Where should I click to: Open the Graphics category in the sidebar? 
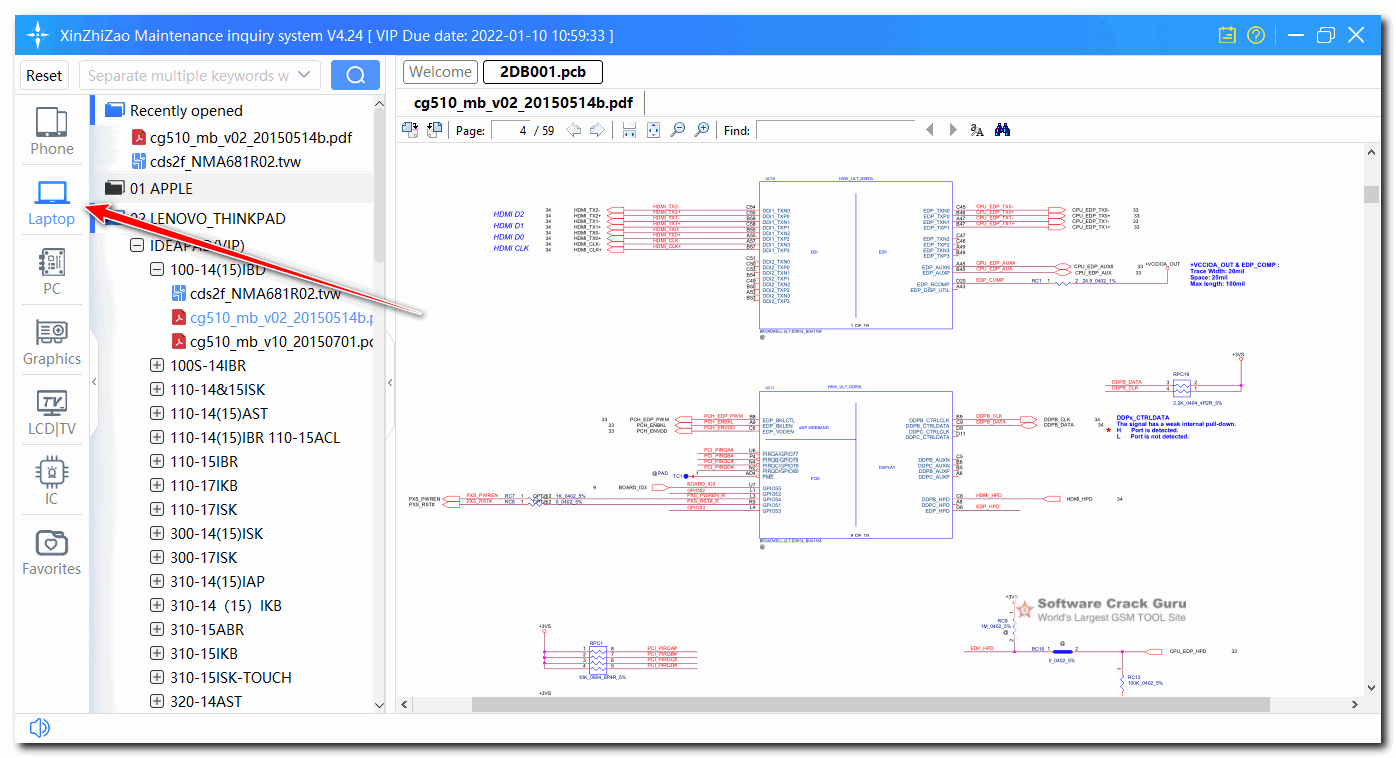click(x=51, y=342)
